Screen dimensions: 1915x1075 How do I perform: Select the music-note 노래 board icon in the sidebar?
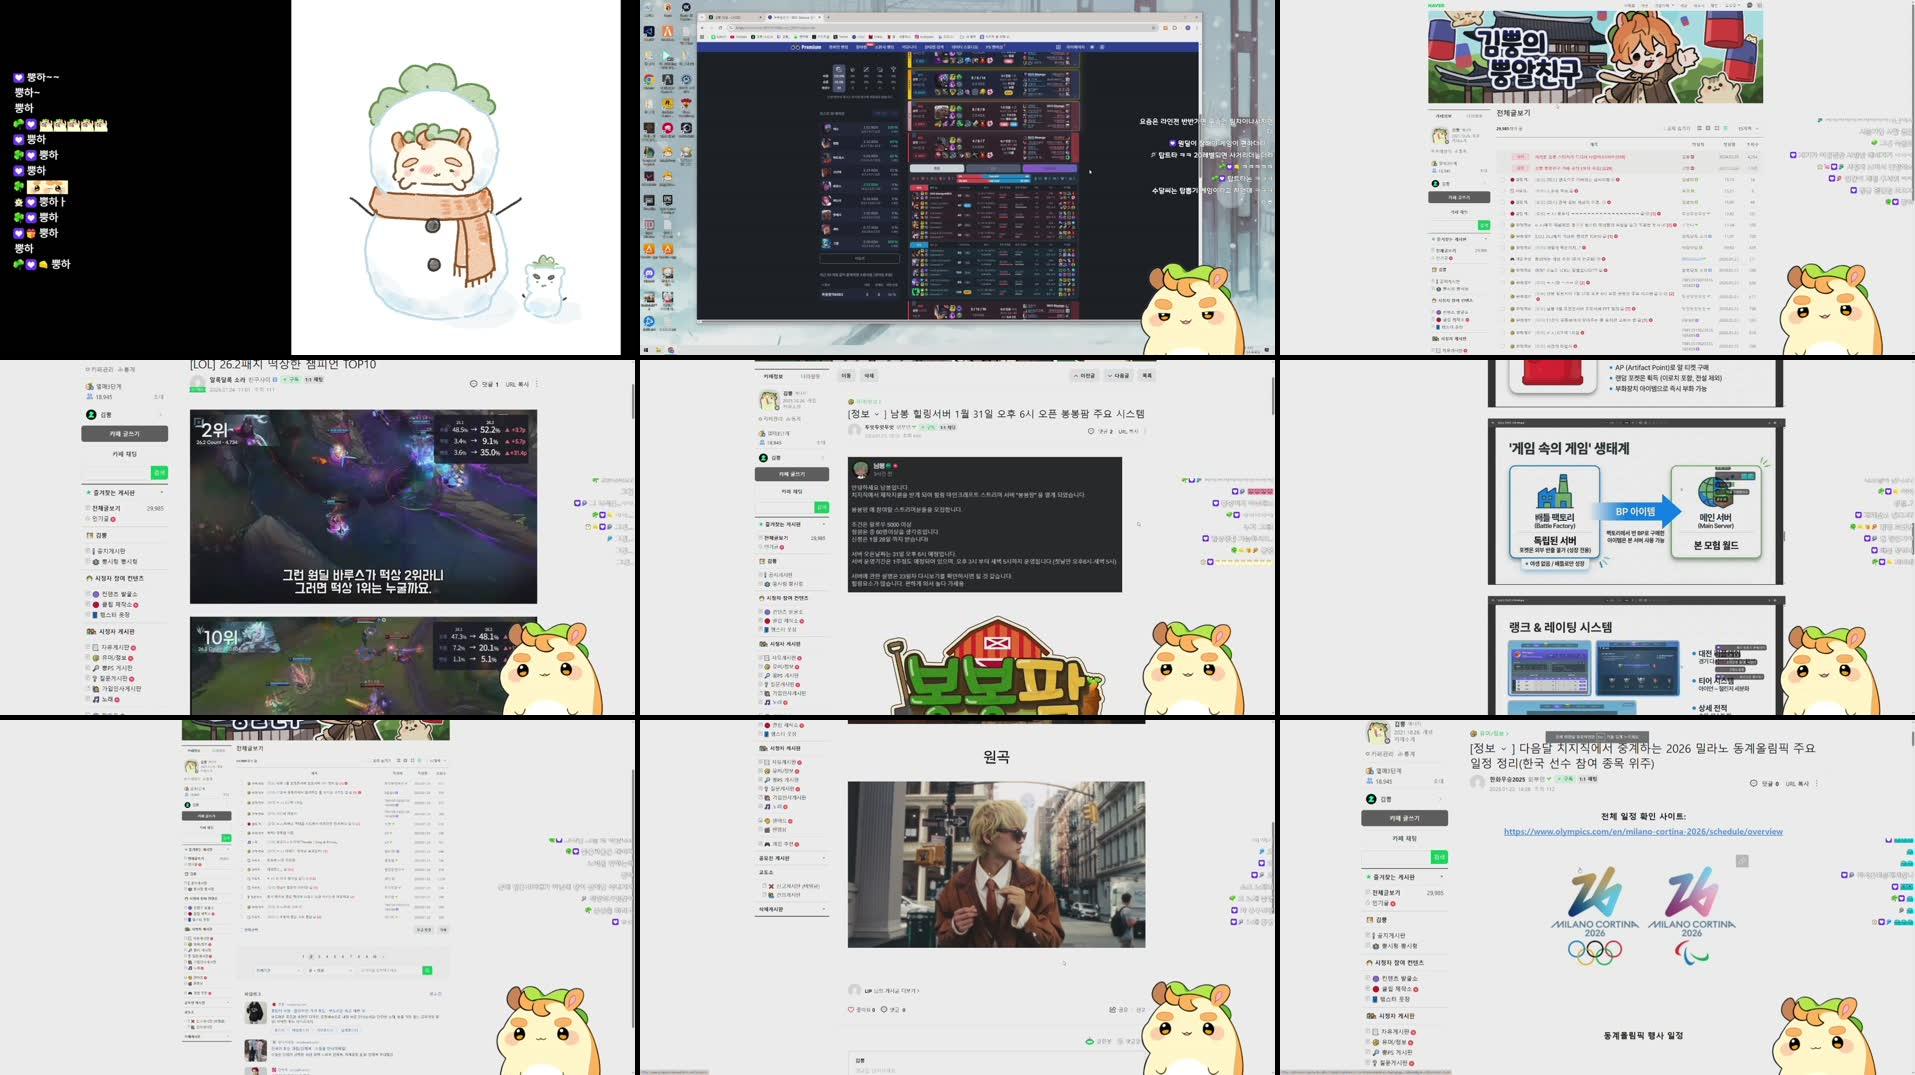[767, 806]
